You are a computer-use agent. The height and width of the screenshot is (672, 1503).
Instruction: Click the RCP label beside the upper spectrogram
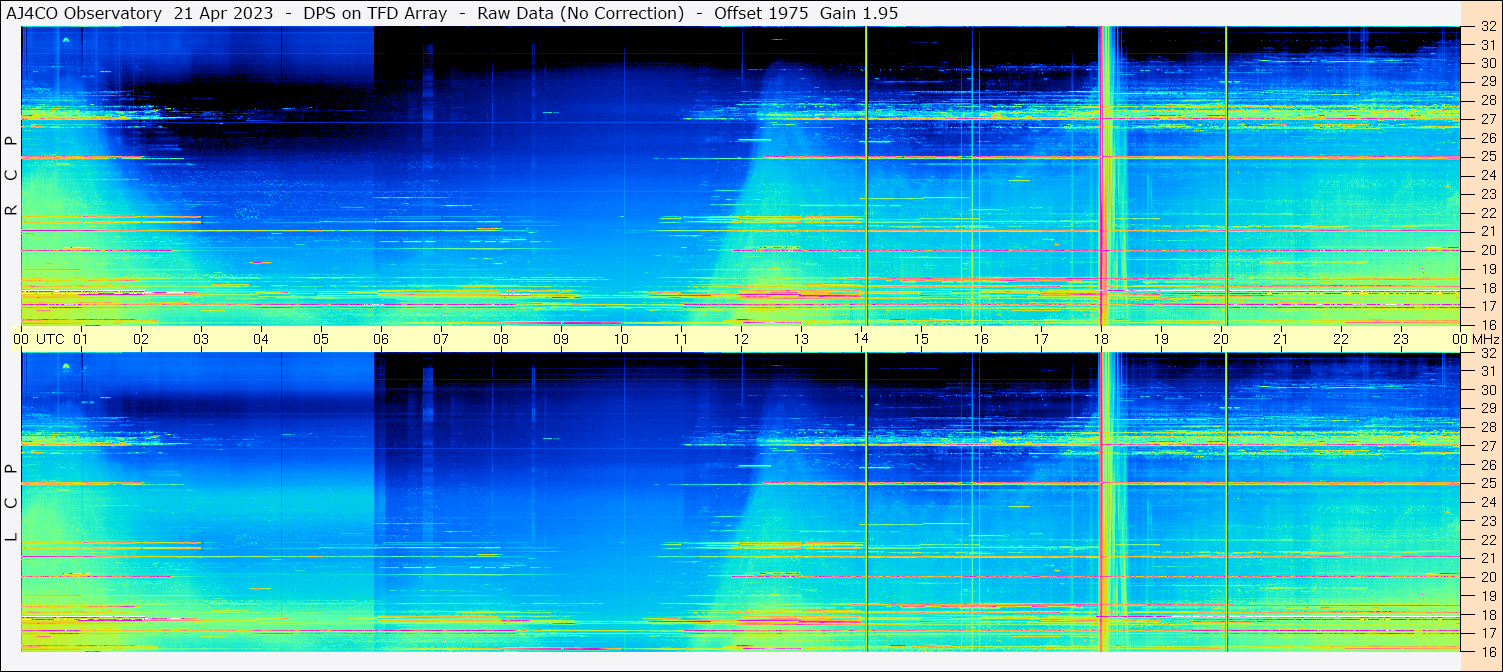[12, 175]
